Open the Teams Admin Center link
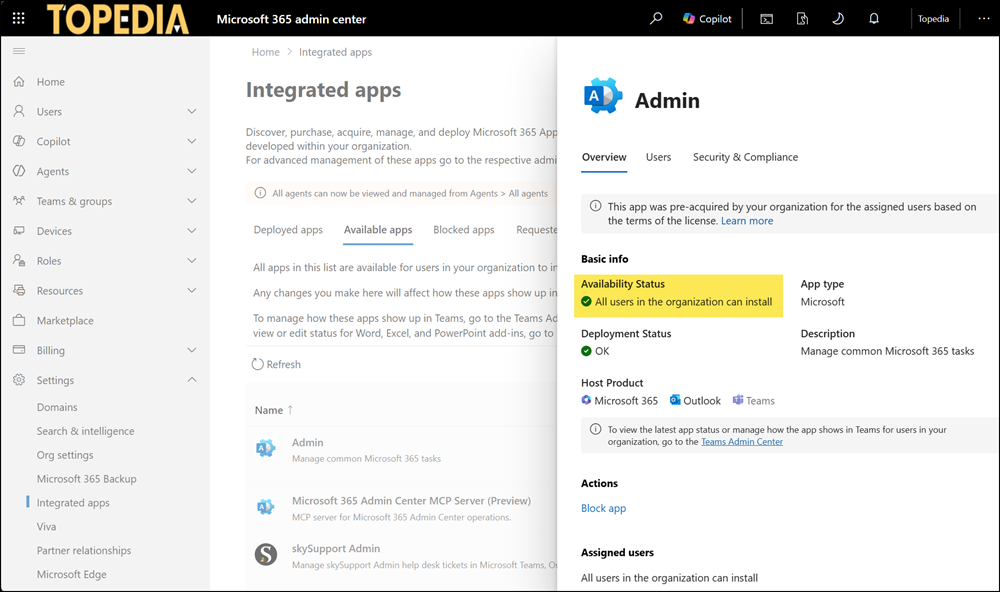Viewport: 1000px width, 592px height. tap(742, 441)
